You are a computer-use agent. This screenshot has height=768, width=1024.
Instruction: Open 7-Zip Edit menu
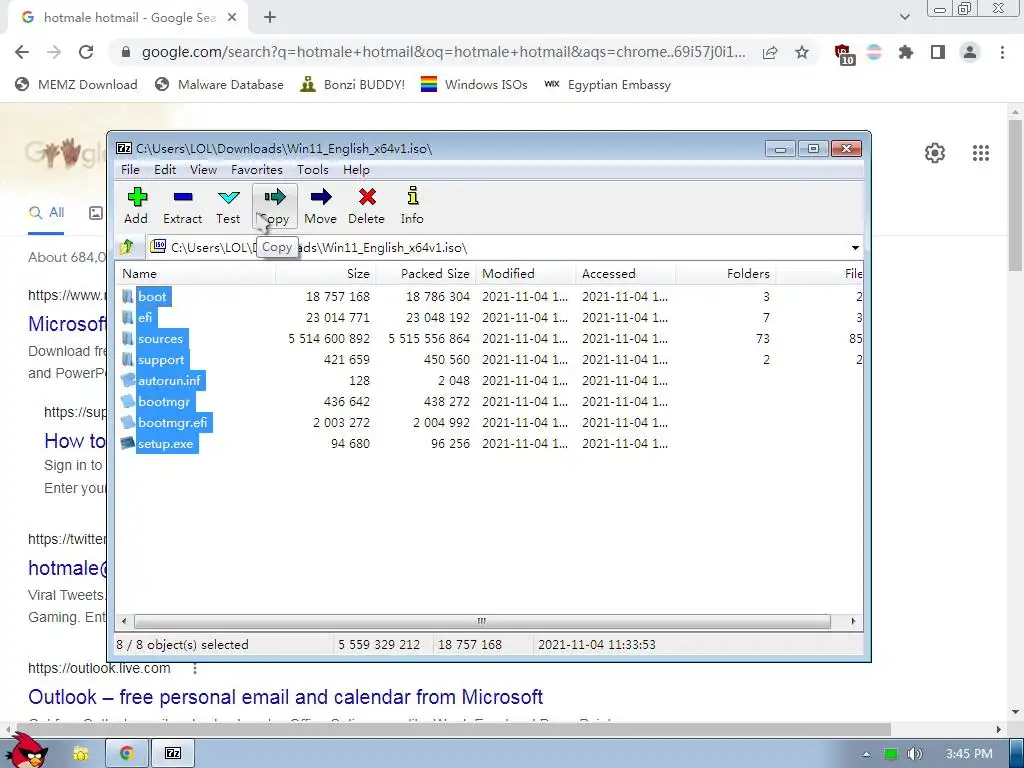coord(165,170)
